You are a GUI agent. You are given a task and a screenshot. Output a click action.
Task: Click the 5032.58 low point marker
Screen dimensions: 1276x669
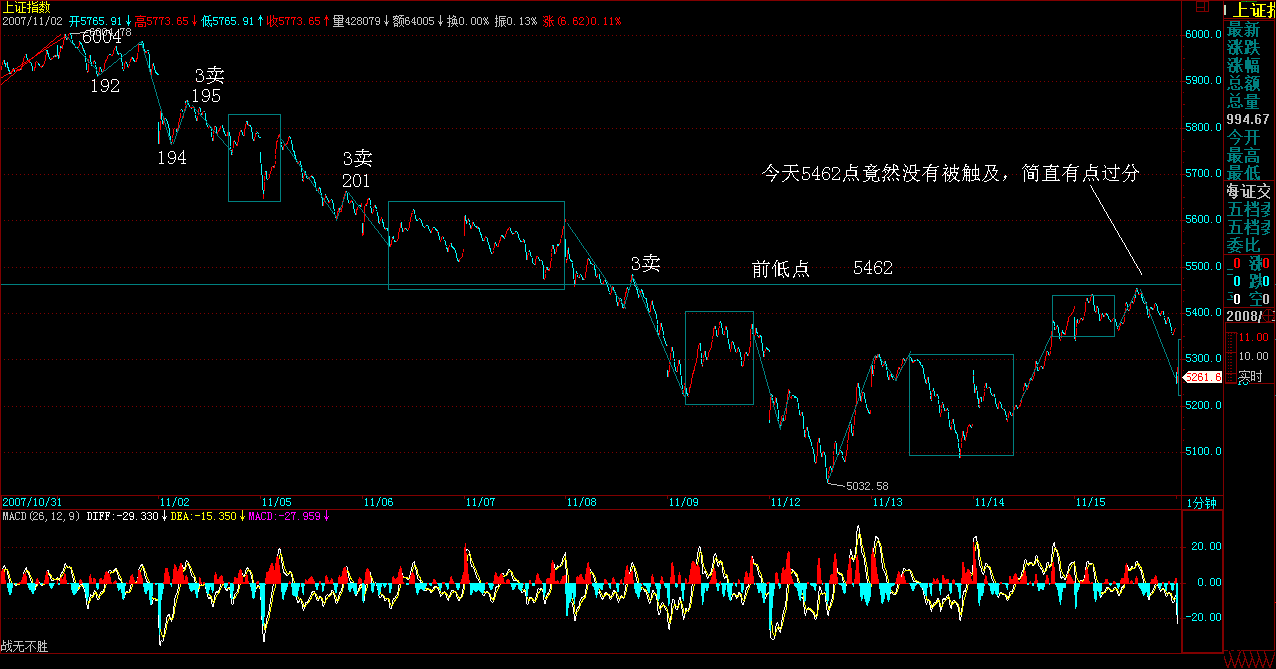[866, 486]
